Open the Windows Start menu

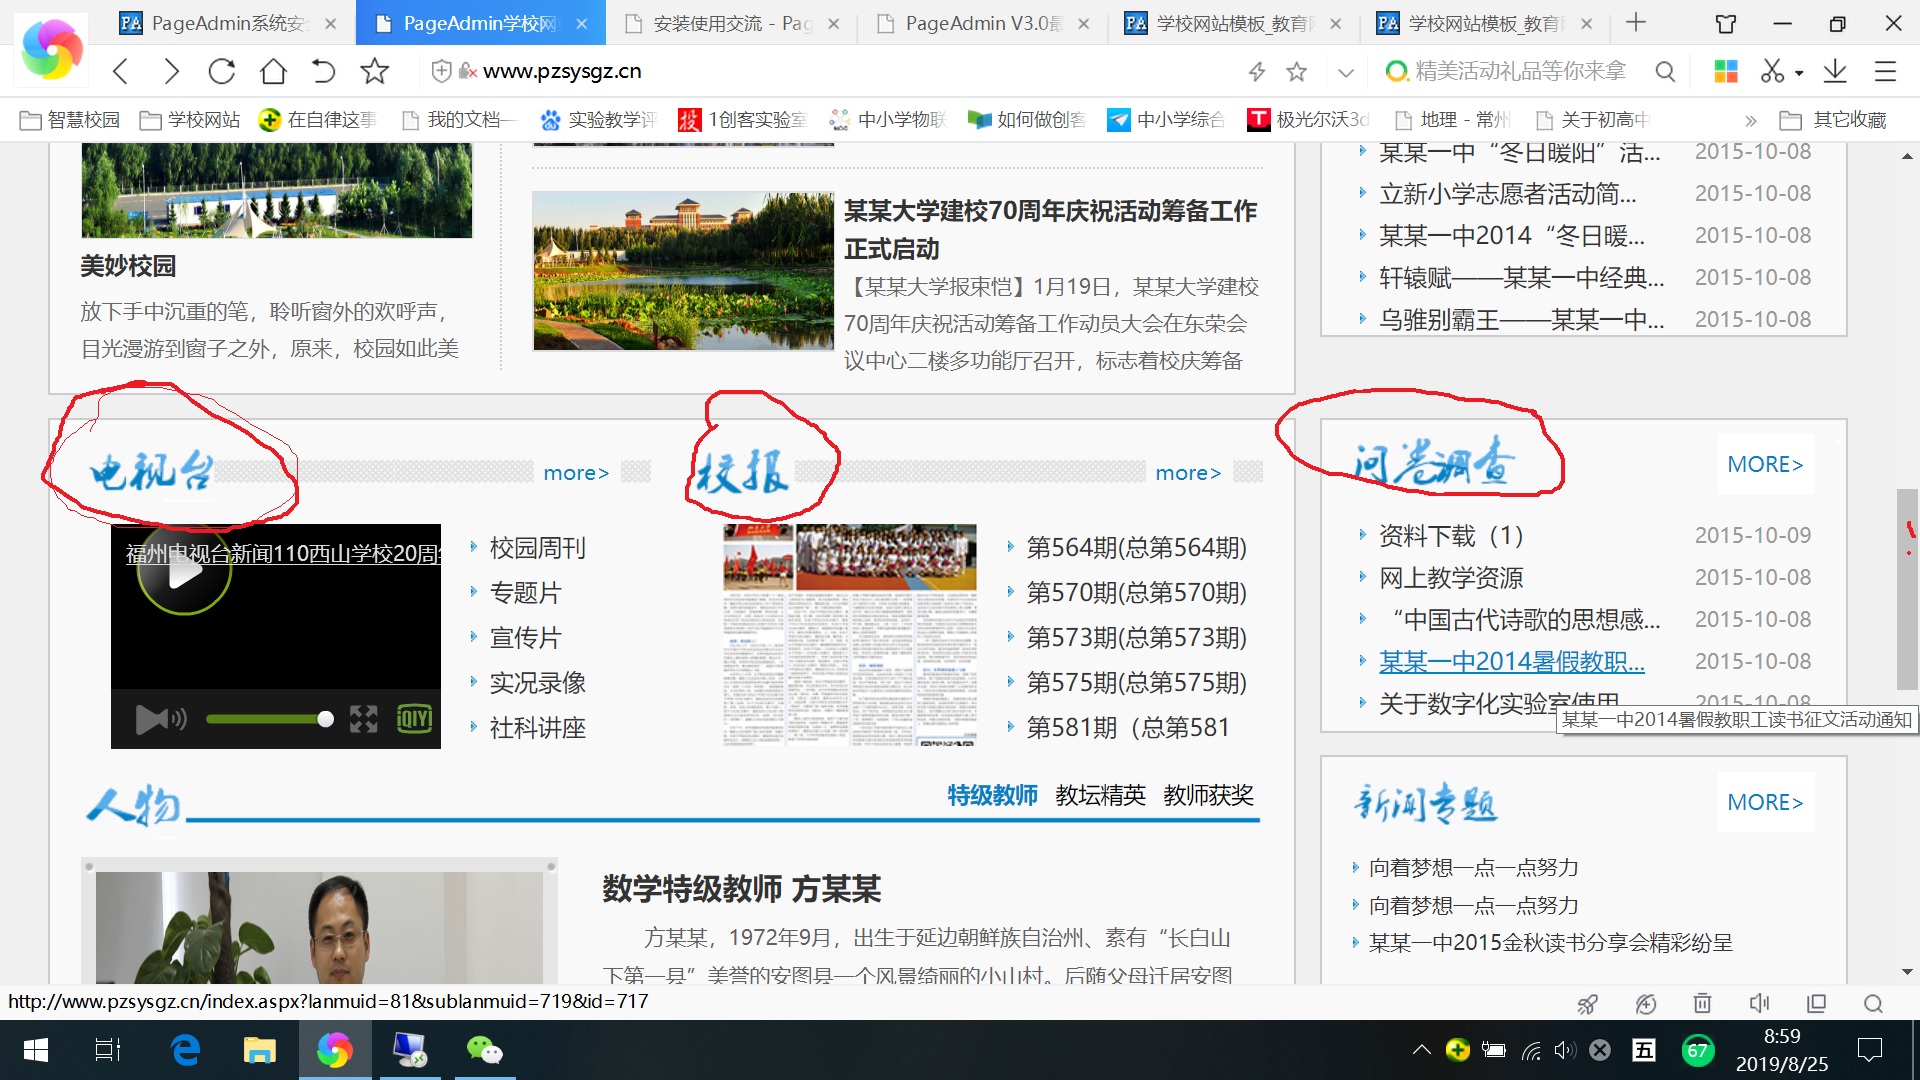pyautogui.click(x=35, y=1050)
